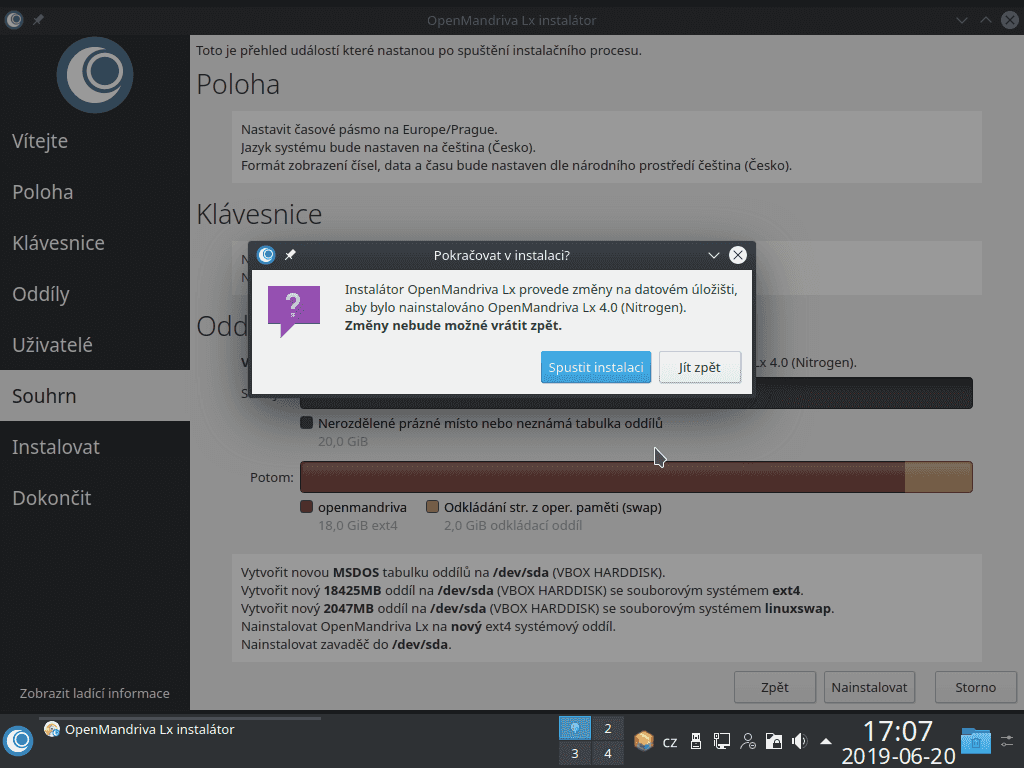This screenshot has width=1024, height=768.
Task: Click Jít zpět to cancel
Action: tap(699, 367)
